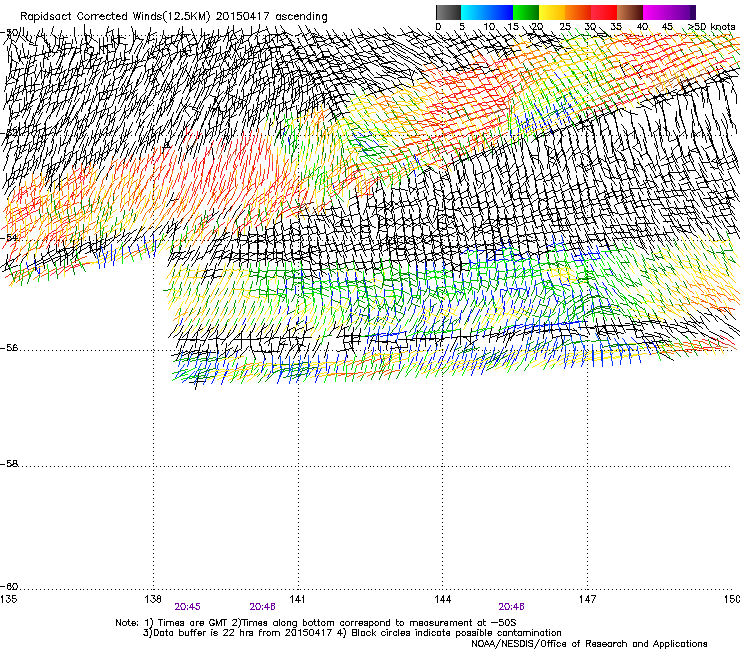The height and width of the screenshot is (650, 740).
Task: Click the gray 0-5 knots color swatch
Action: pyautogui.click(x=448, y=12)
